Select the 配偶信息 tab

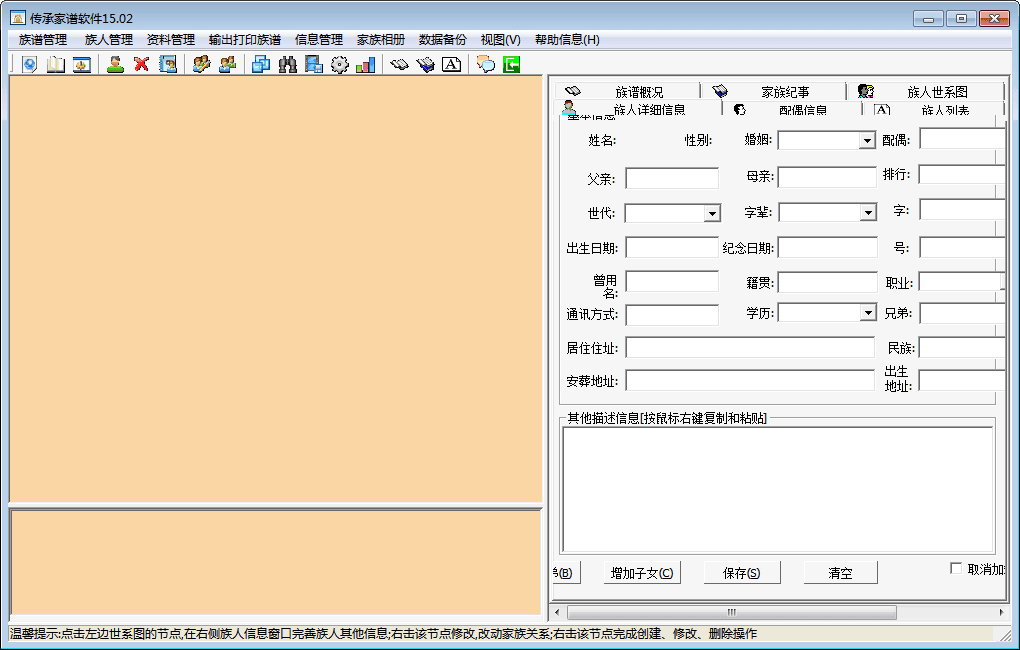tap(792, 109)
